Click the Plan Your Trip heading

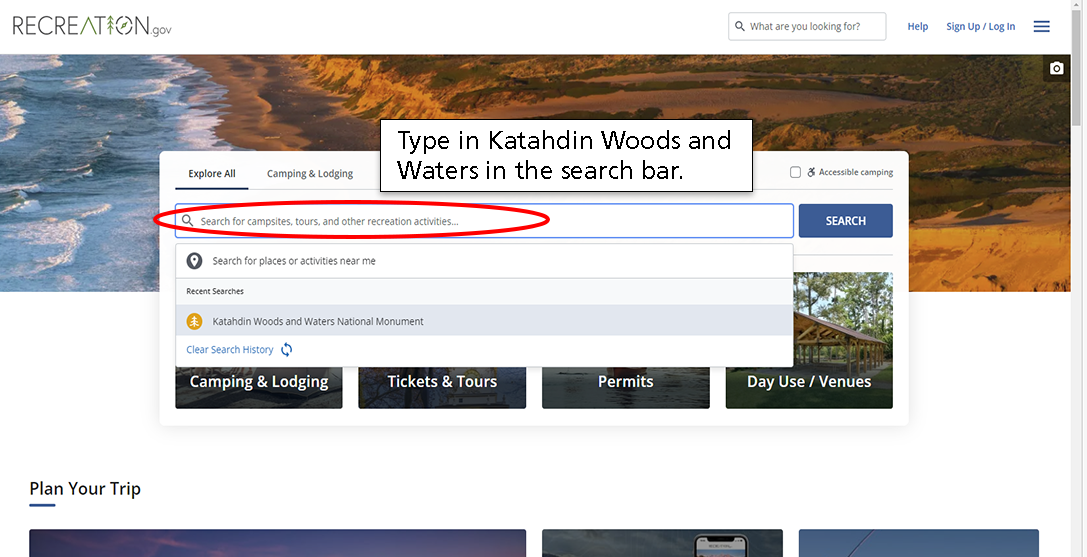(x=85, y=488)
